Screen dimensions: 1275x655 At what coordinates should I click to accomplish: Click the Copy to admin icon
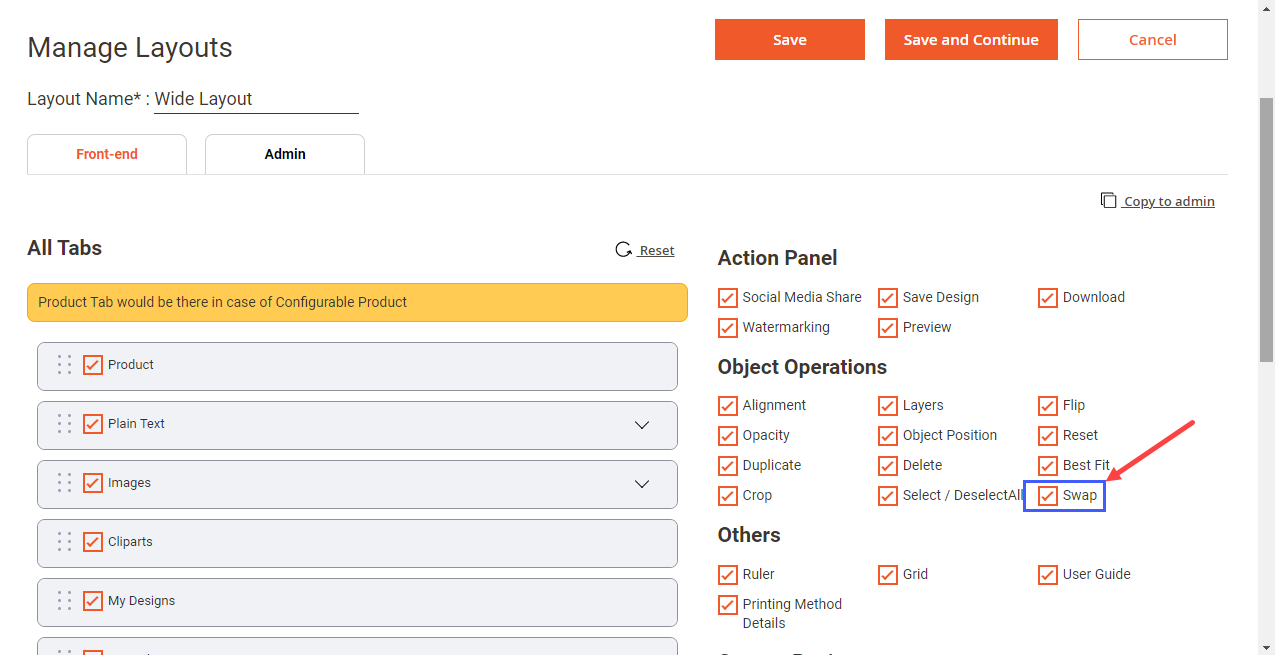point(1108,200)
